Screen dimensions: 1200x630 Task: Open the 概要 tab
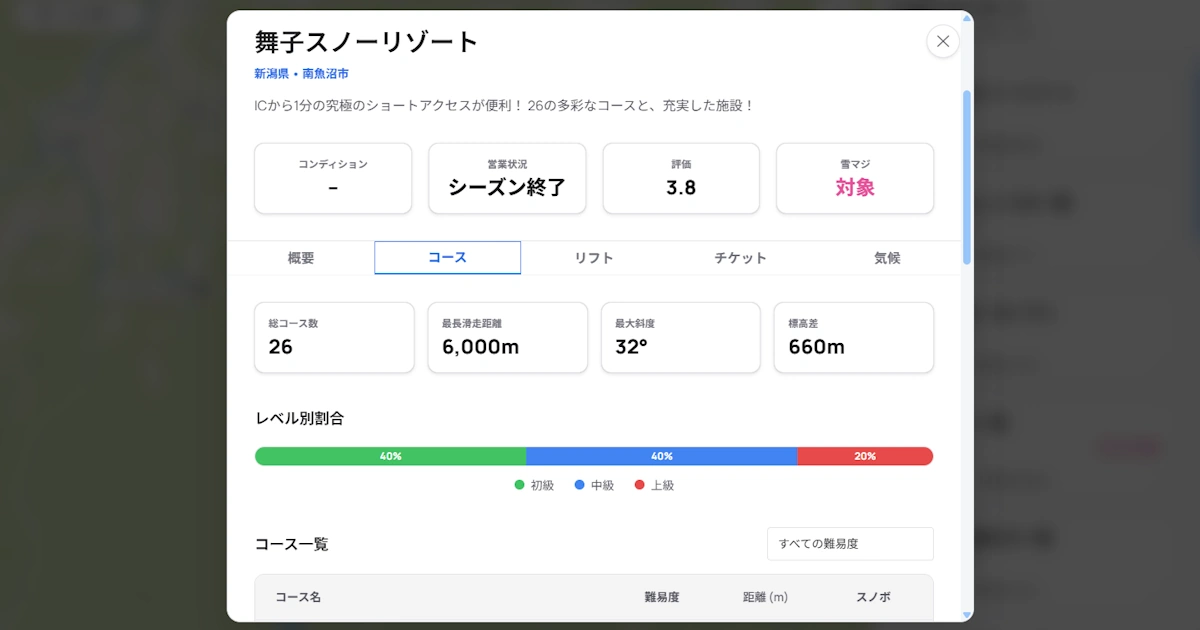301,258
